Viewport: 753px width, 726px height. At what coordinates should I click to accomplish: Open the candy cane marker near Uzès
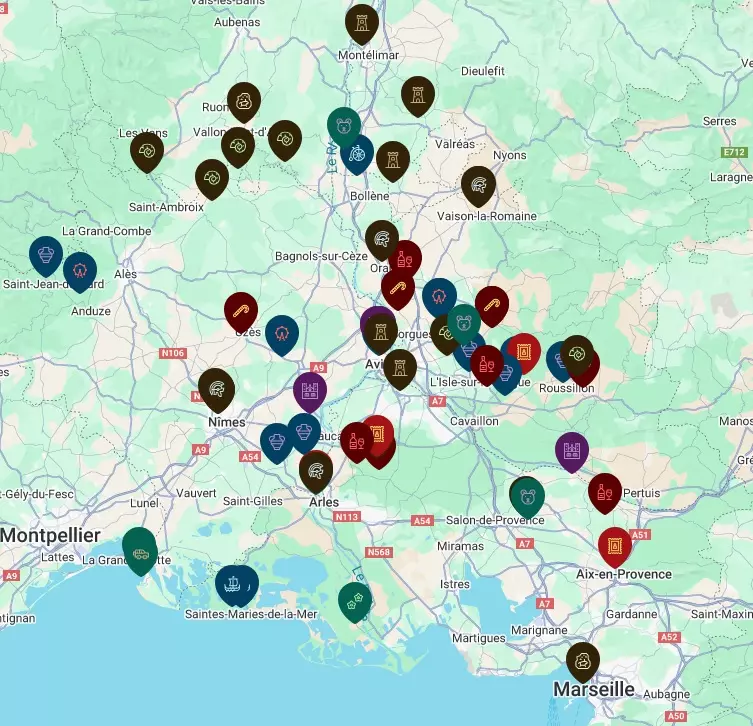tap(241, 310)
